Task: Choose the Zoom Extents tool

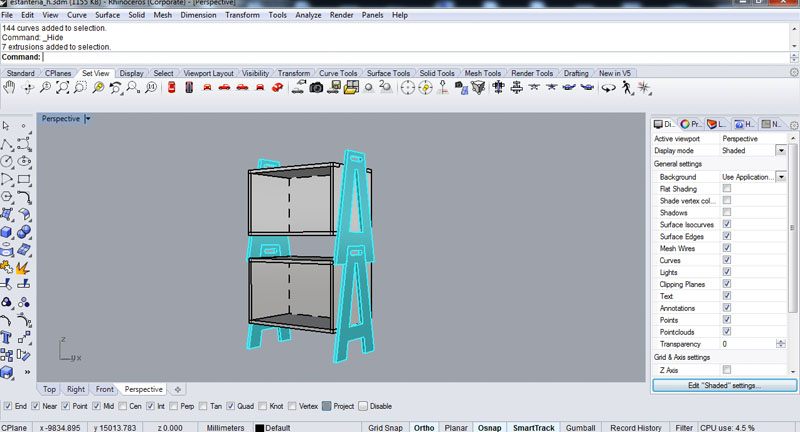Action: coord(63,88)
